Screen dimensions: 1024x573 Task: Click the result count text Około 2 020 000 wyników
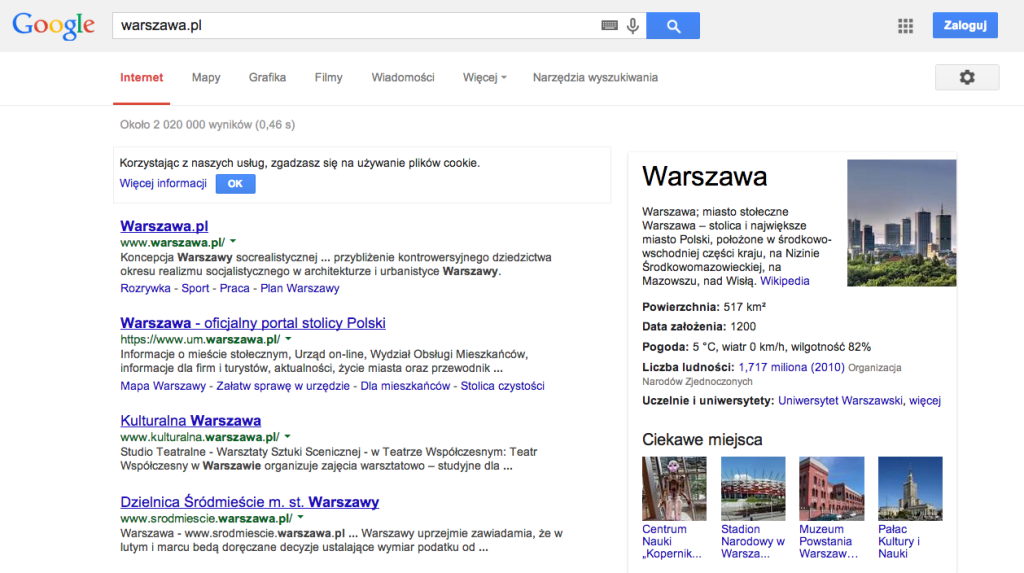tap(207, 124)
